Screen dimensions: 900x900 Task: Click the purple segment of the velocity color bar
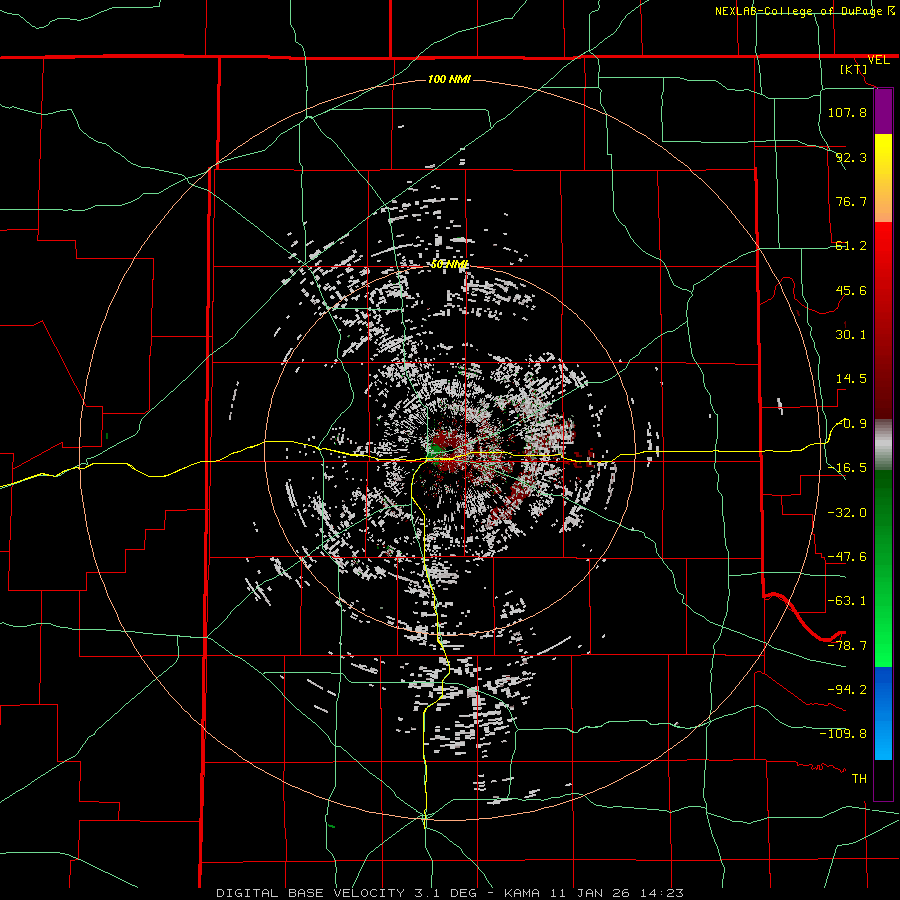tap(883, 112)
